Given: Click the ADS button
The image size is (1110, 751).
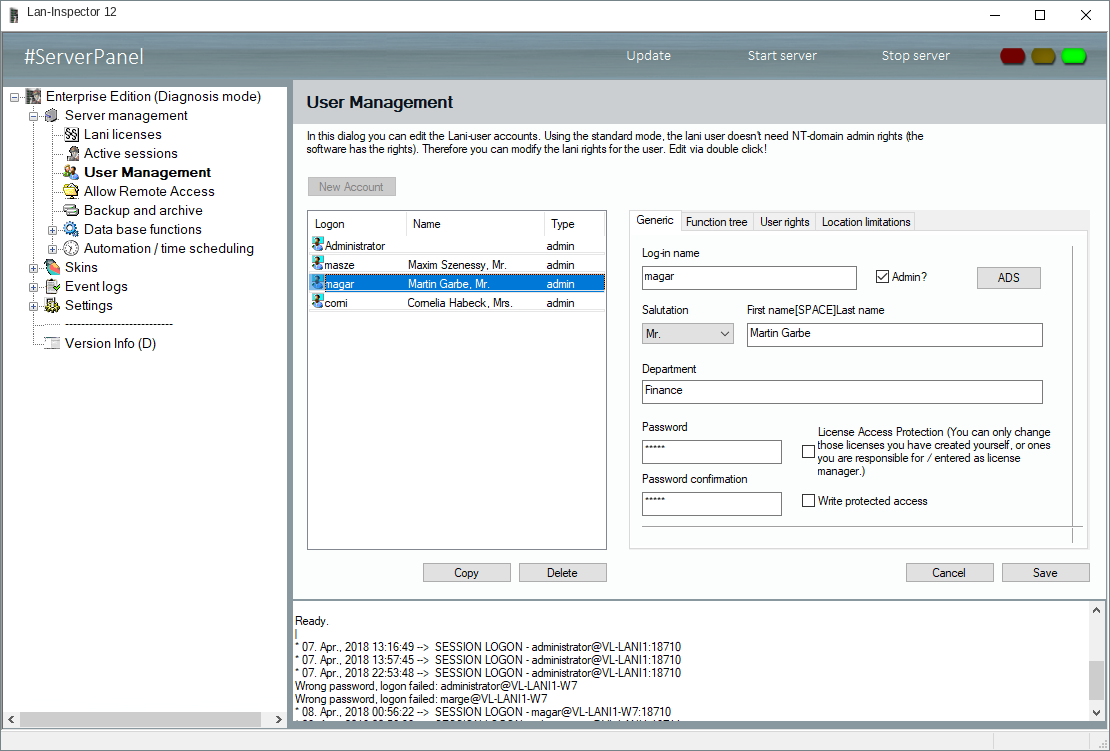Looking at the screenshot, I should click(1009, 277).
